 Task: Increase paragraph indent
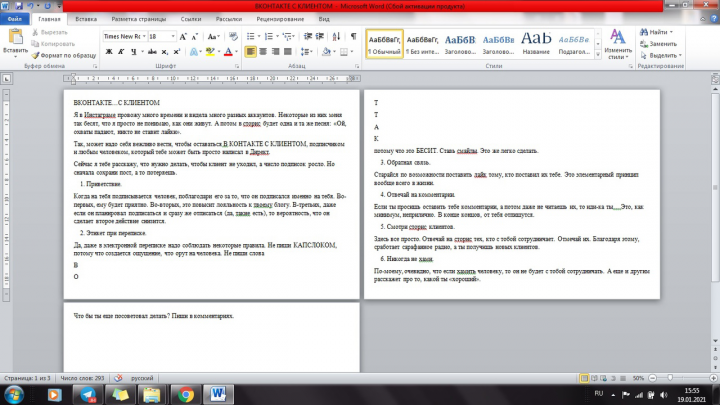pos(320,36)
